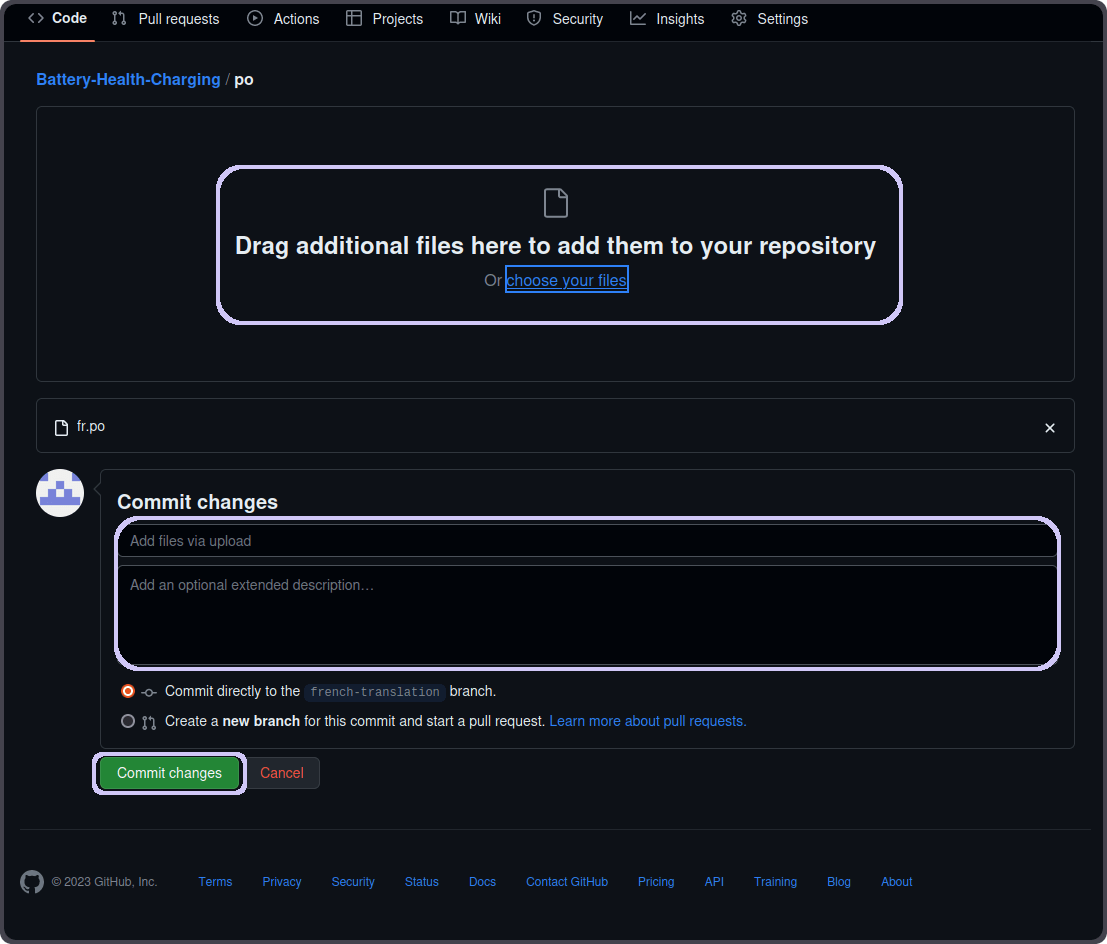Select commit directly to french-translation branch
1107x944 pixels.
[x=128, y=691]
